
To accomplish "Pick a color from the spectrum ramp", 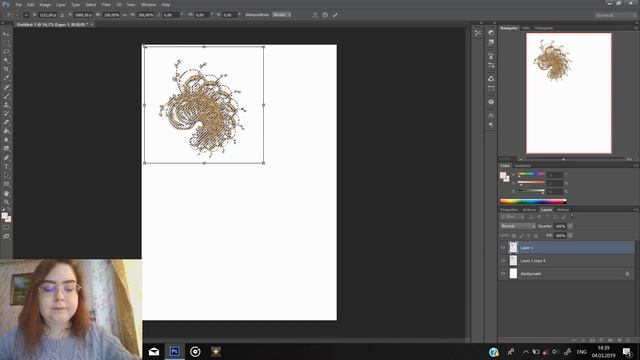I will [x=533, y=201].
